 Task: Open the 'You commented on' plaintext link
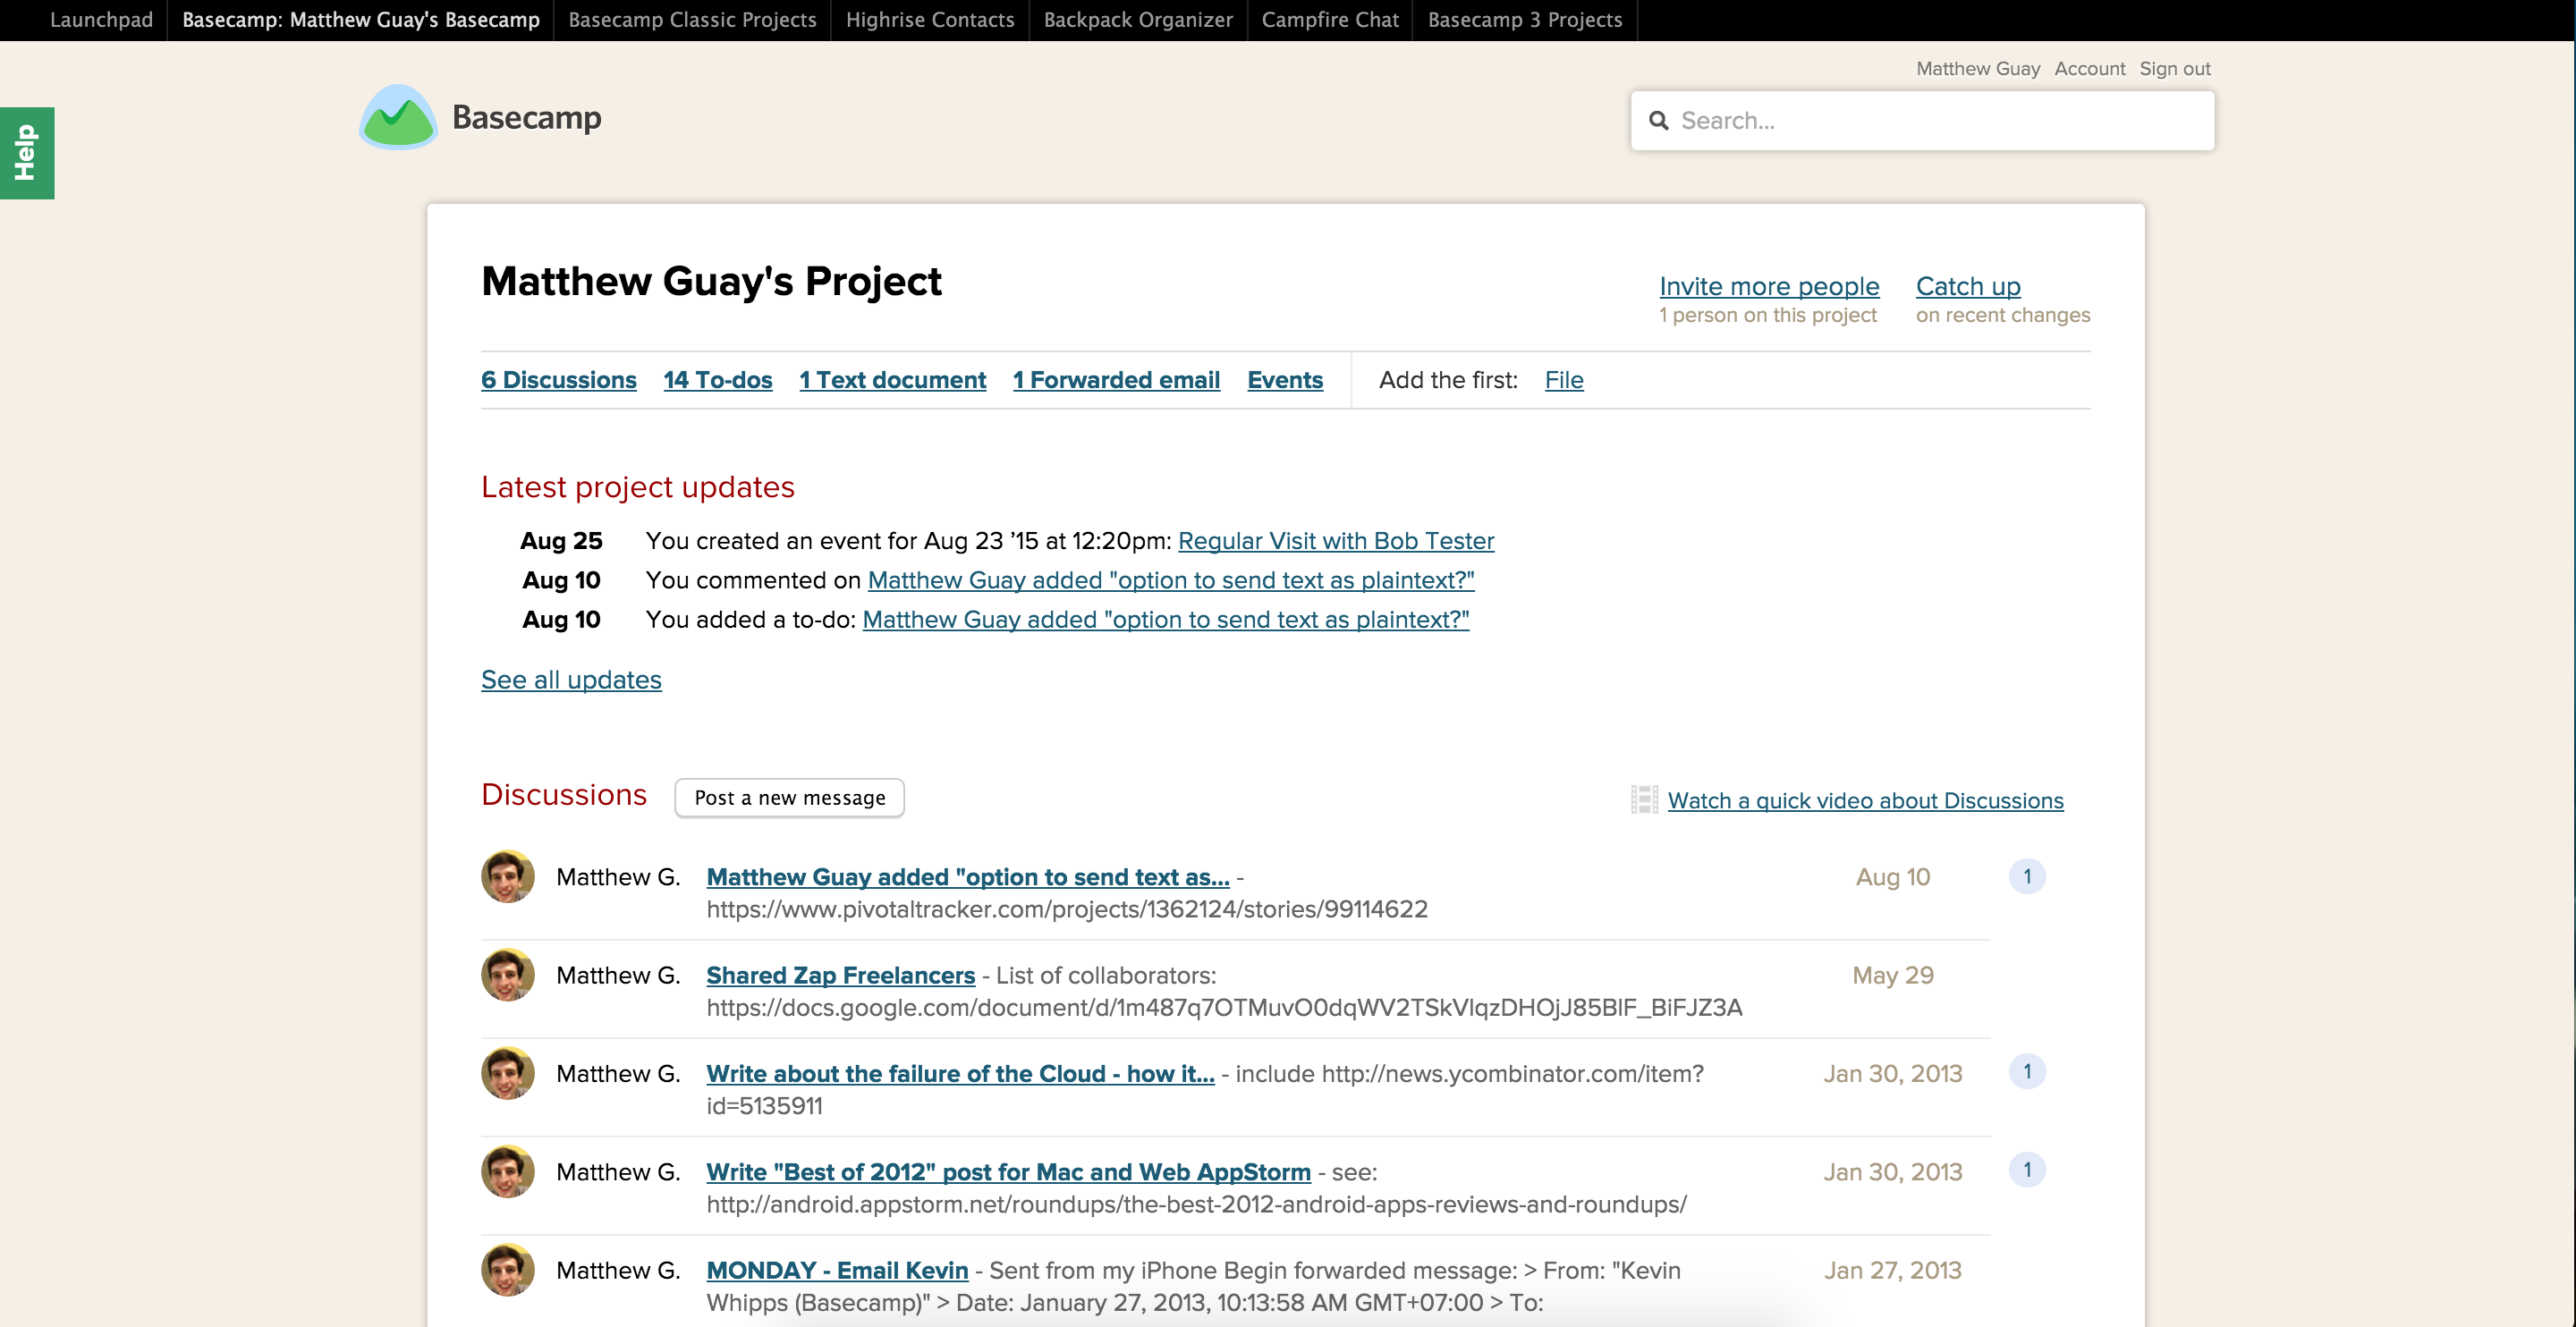point(1171,580)
